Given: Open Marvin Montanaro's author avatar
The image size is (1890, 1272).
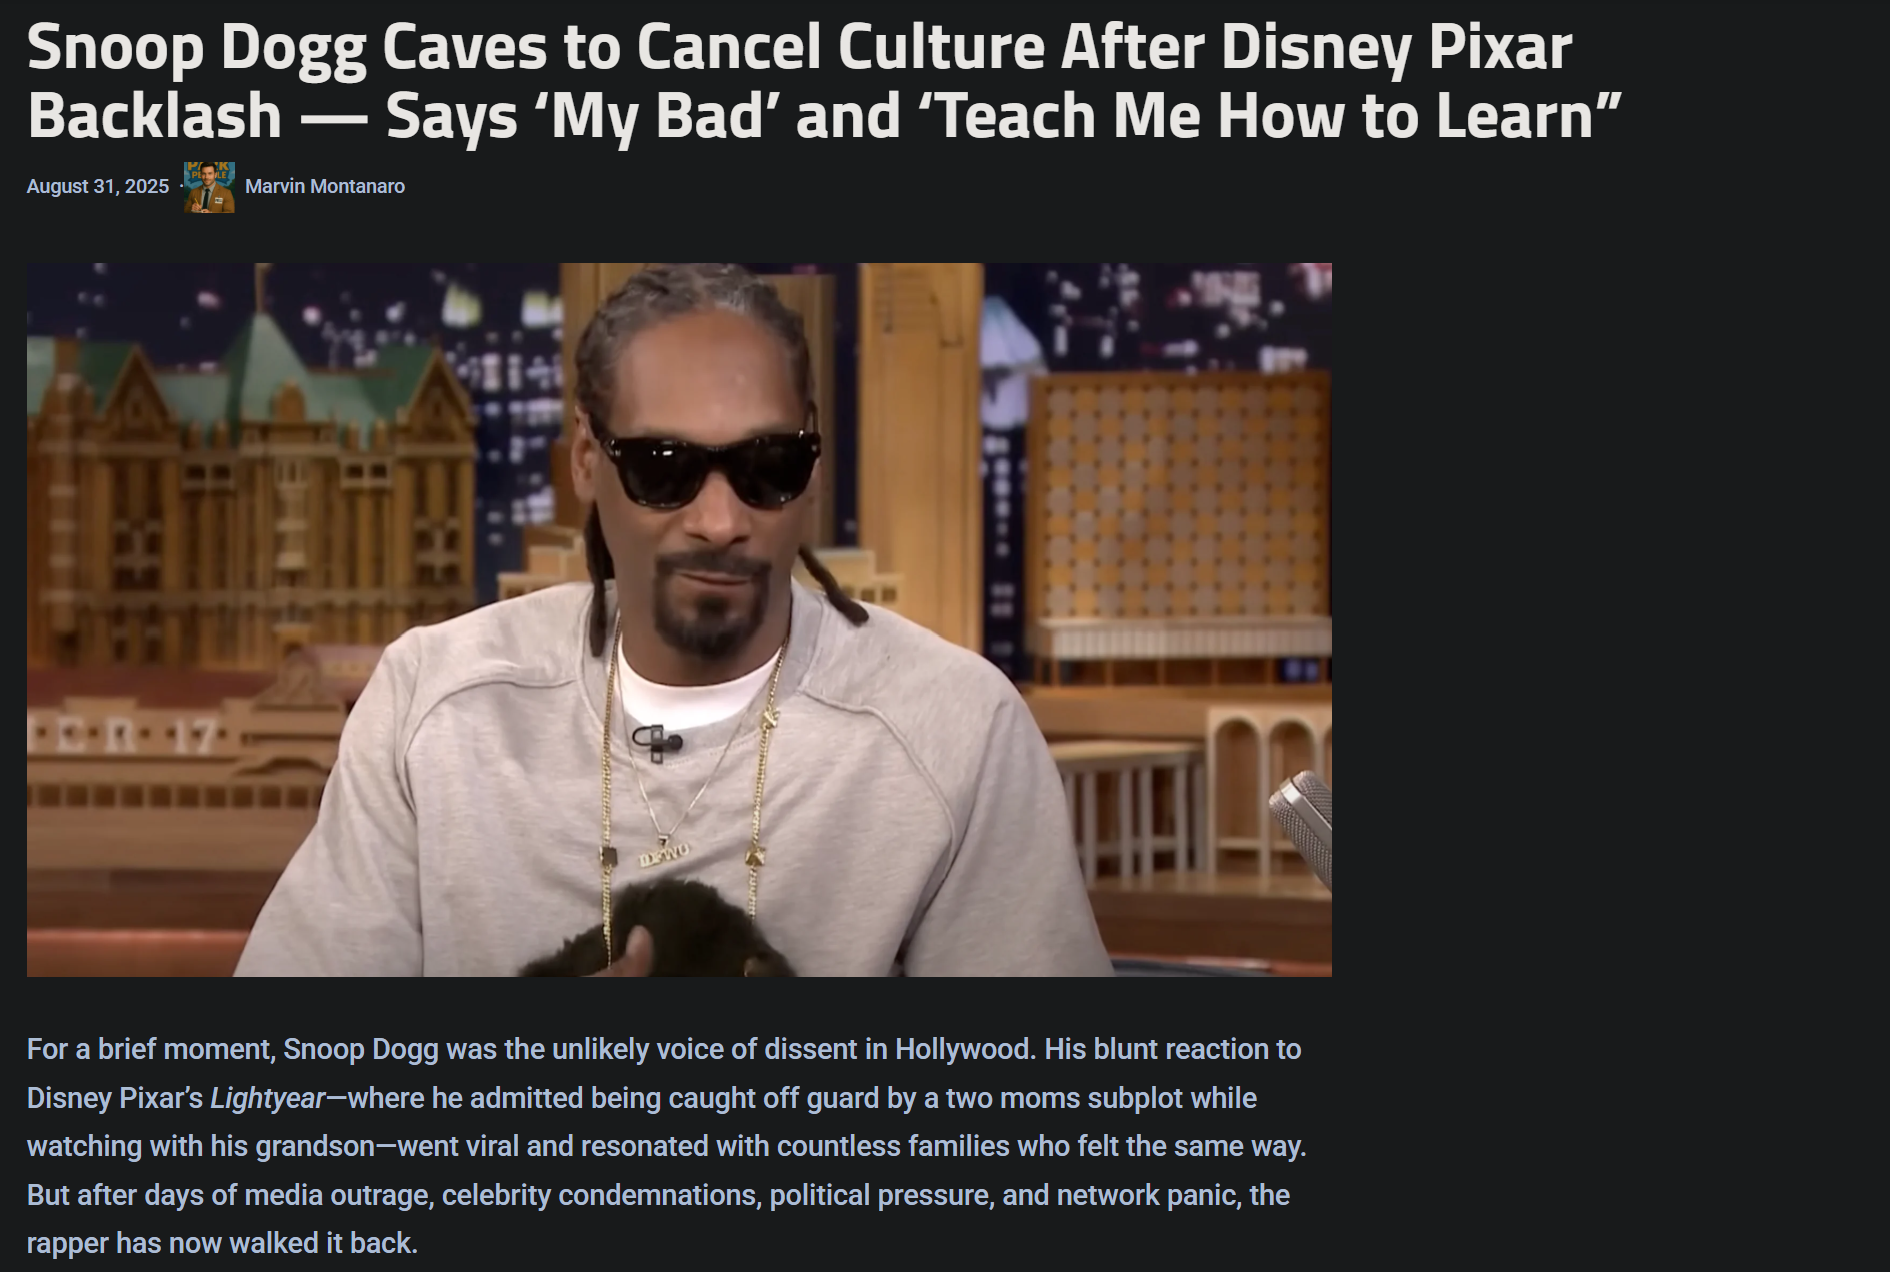Looking at the screenshot, I should [209, 187].
